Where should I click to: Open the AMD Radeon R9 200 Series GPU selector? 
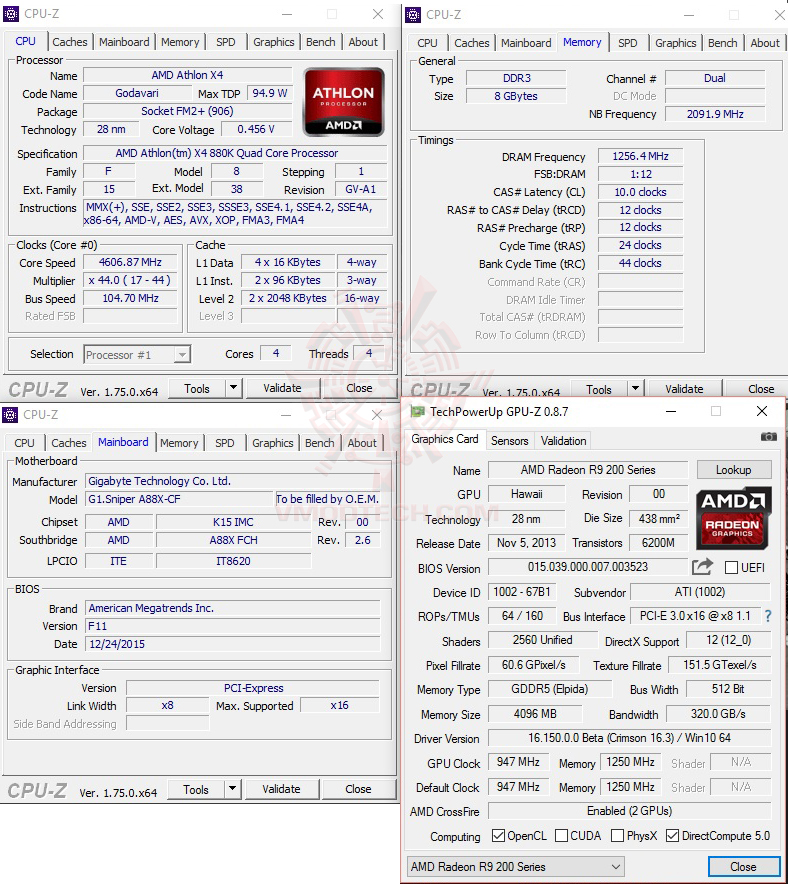(x=515, y=867)
